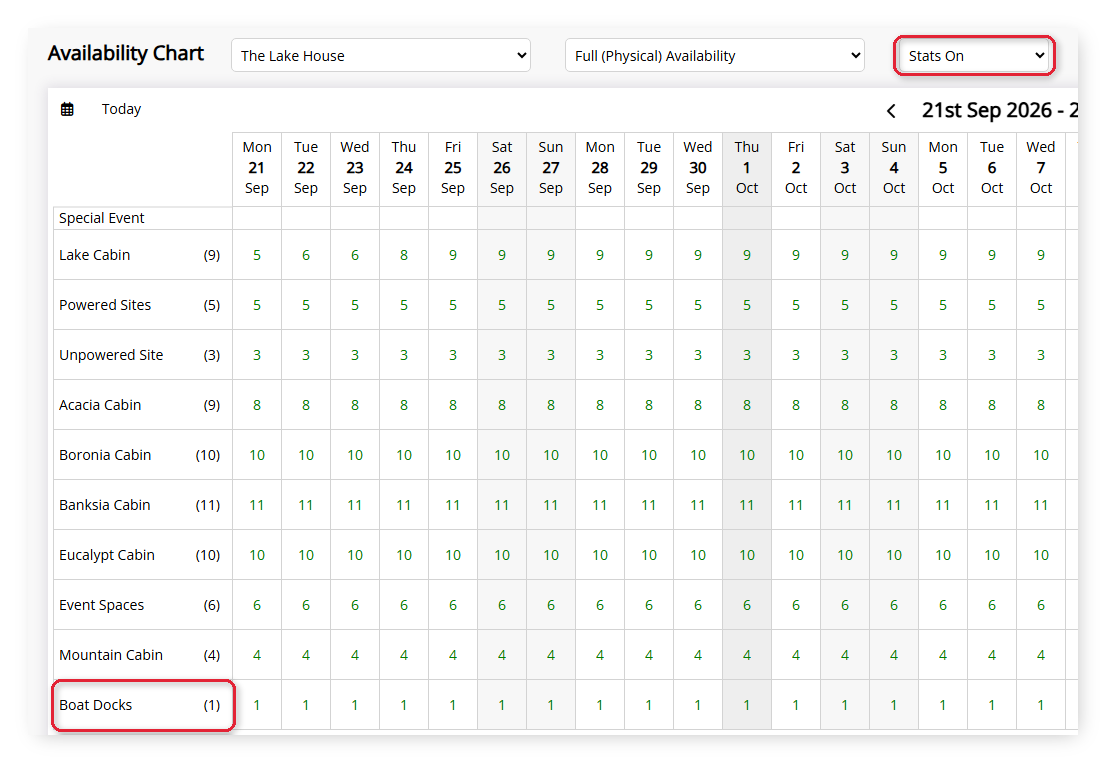Click Mountain Cabin availability for Wed 23 Sep
The image size is (1106, 763).
tap(355, 655)
